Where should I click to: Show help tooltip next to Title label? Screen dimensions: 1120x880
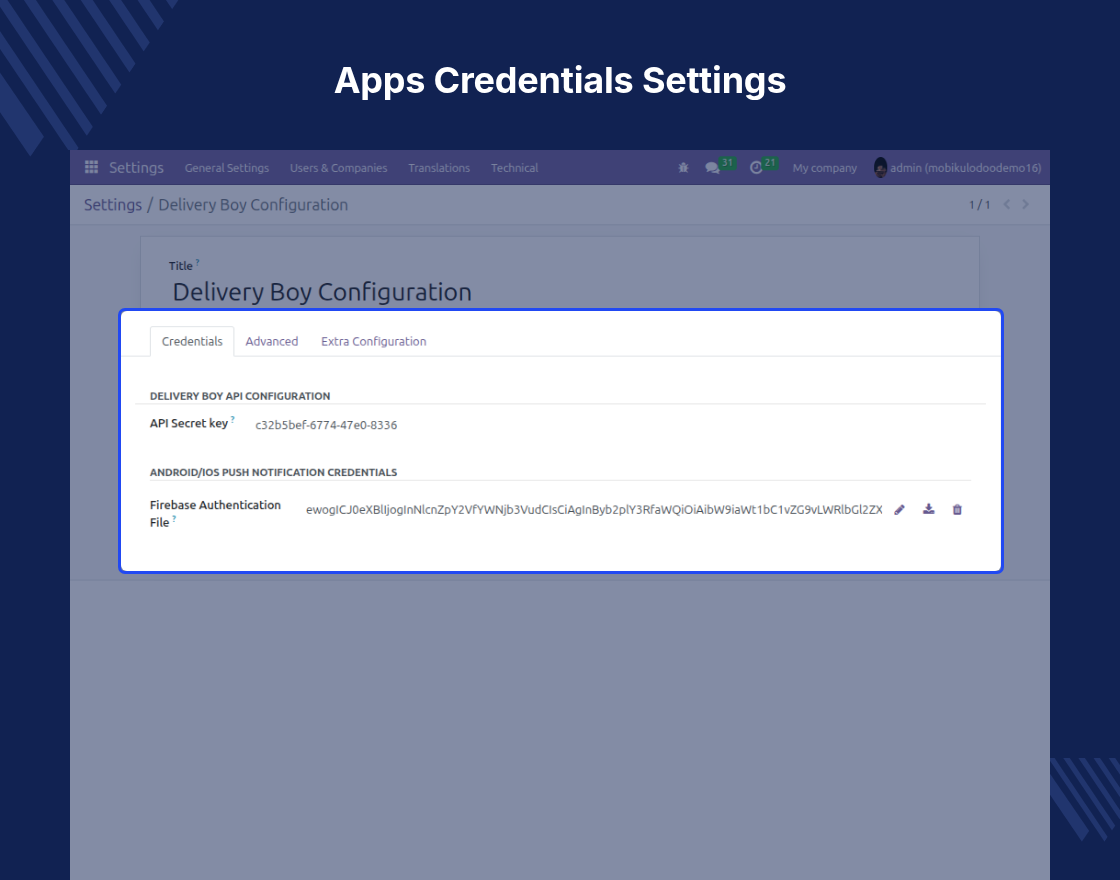click(x=197, y=262)
